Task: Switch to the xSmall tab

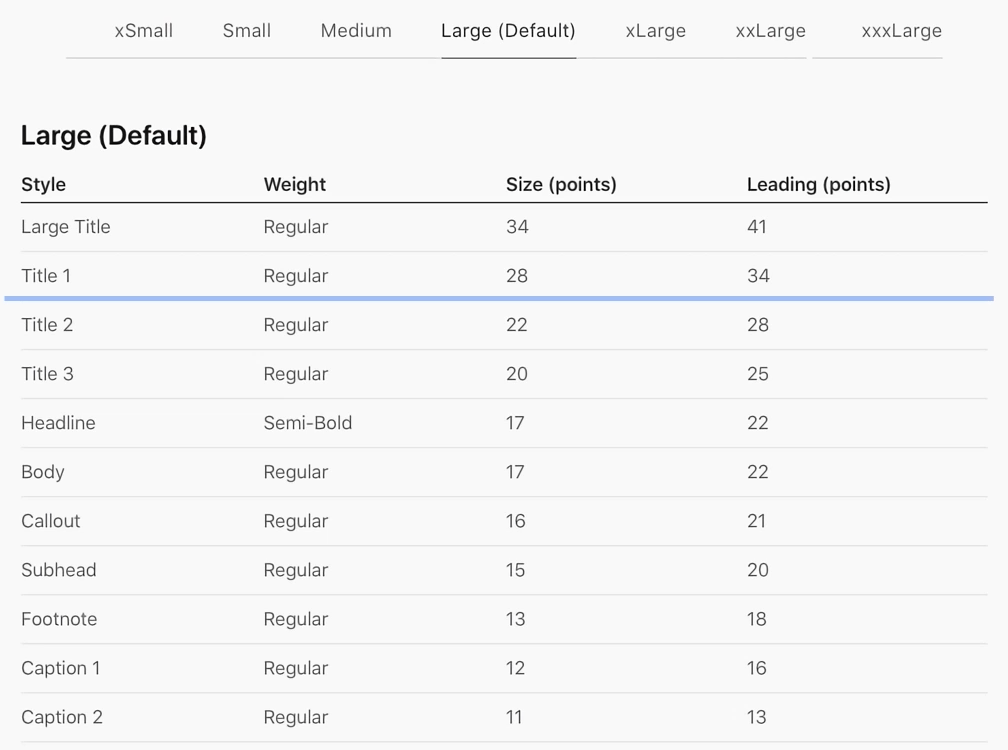Action: [144, 31]
